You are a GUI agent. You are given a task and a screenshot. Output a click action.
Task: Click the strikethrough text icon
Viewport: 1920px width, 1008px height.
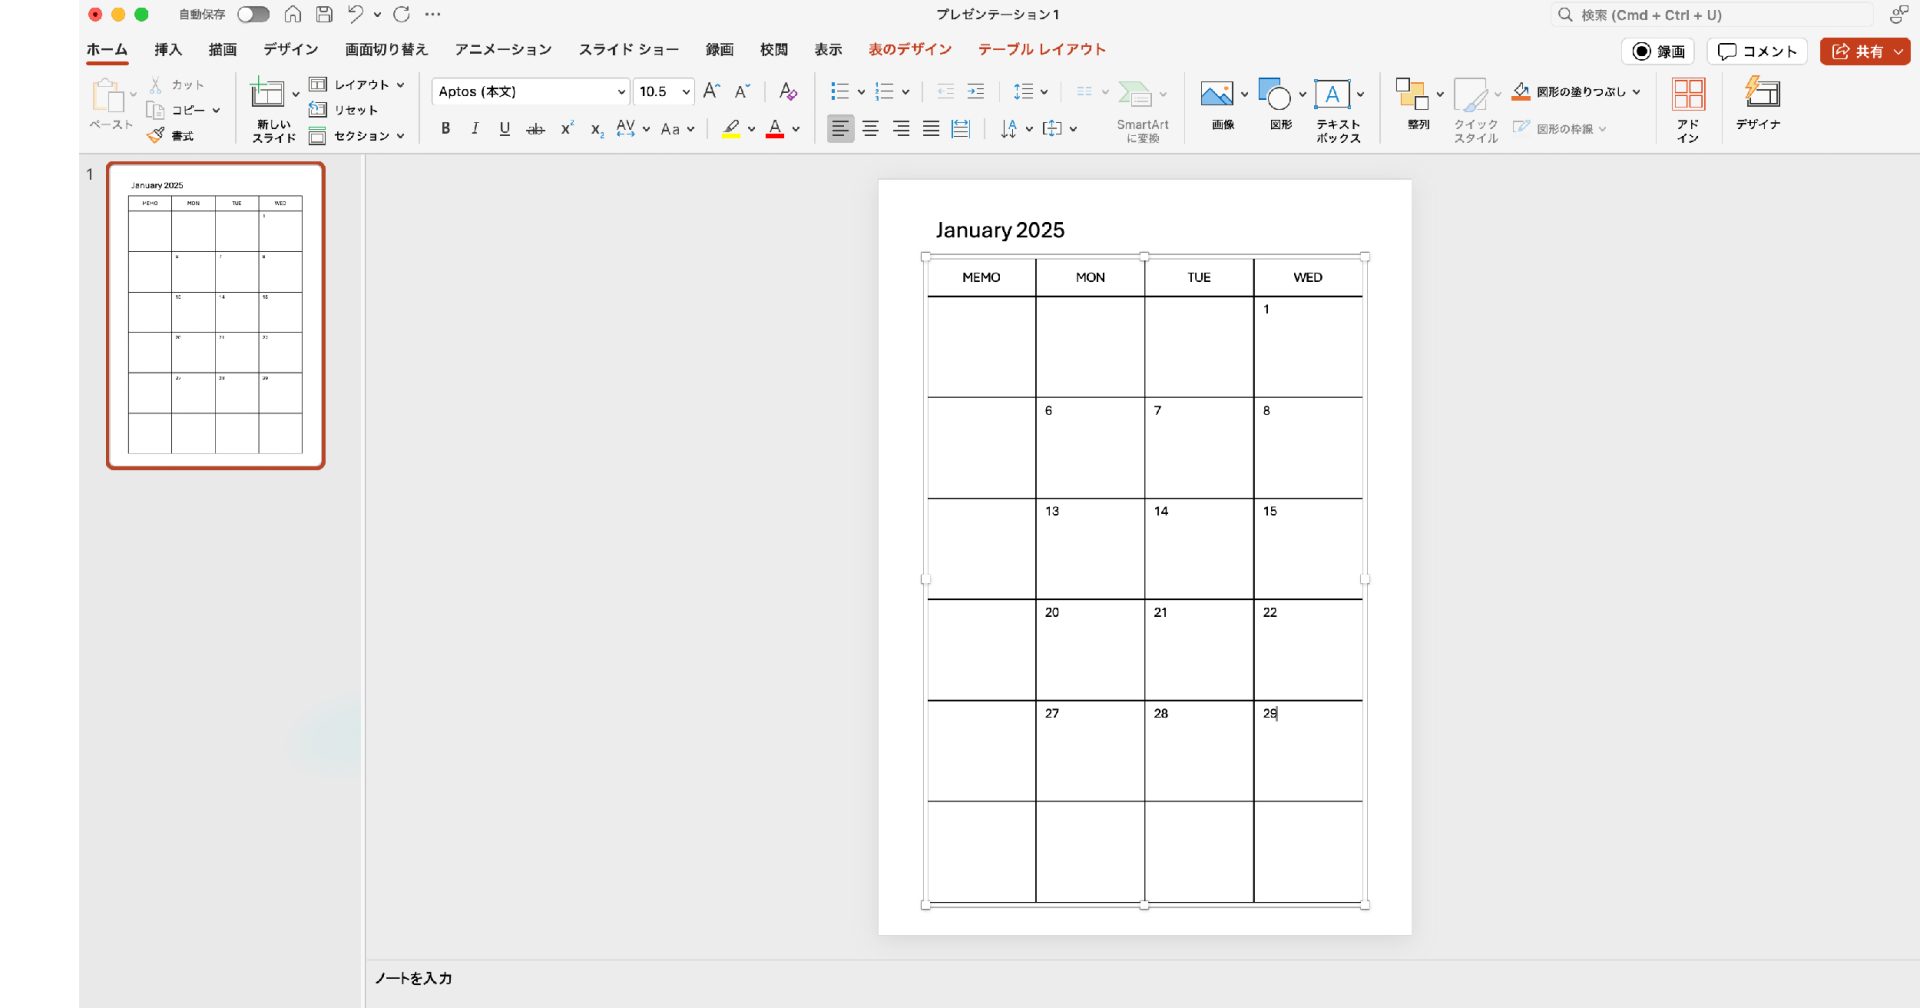536,128
